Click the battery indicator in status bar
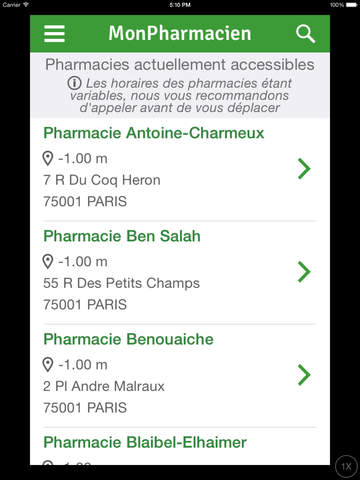 (352, 5)
